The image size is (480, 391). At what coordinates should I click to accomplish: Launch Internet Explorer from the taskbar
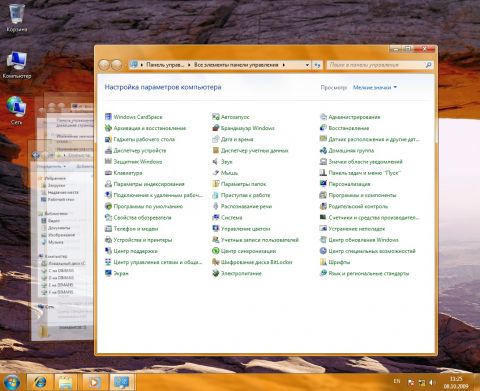pos(40,382)
